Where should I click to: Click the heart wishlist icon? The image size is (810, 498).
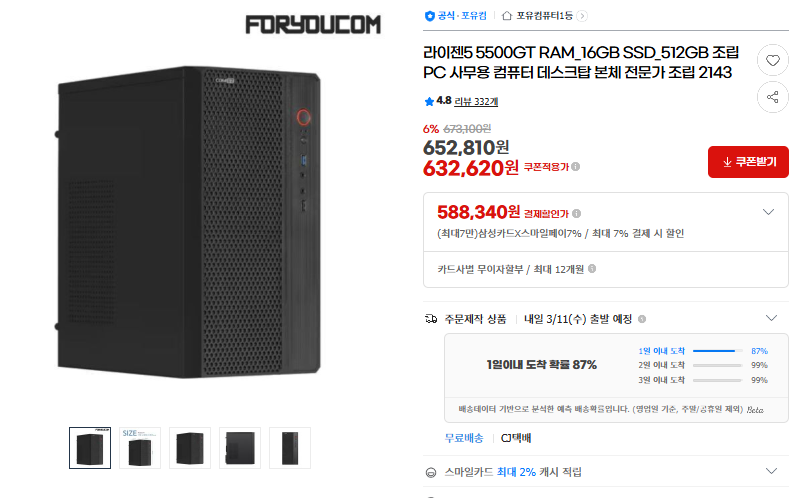[x=772, y=61]
